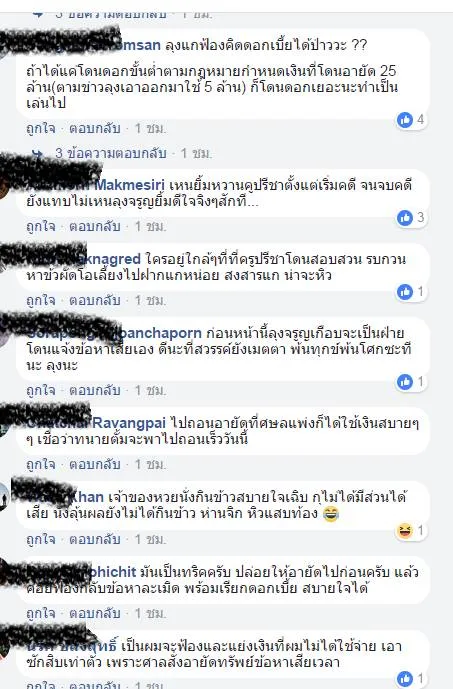Like the comment about ดอกเบี้ย 25 ล้าน

40,128
